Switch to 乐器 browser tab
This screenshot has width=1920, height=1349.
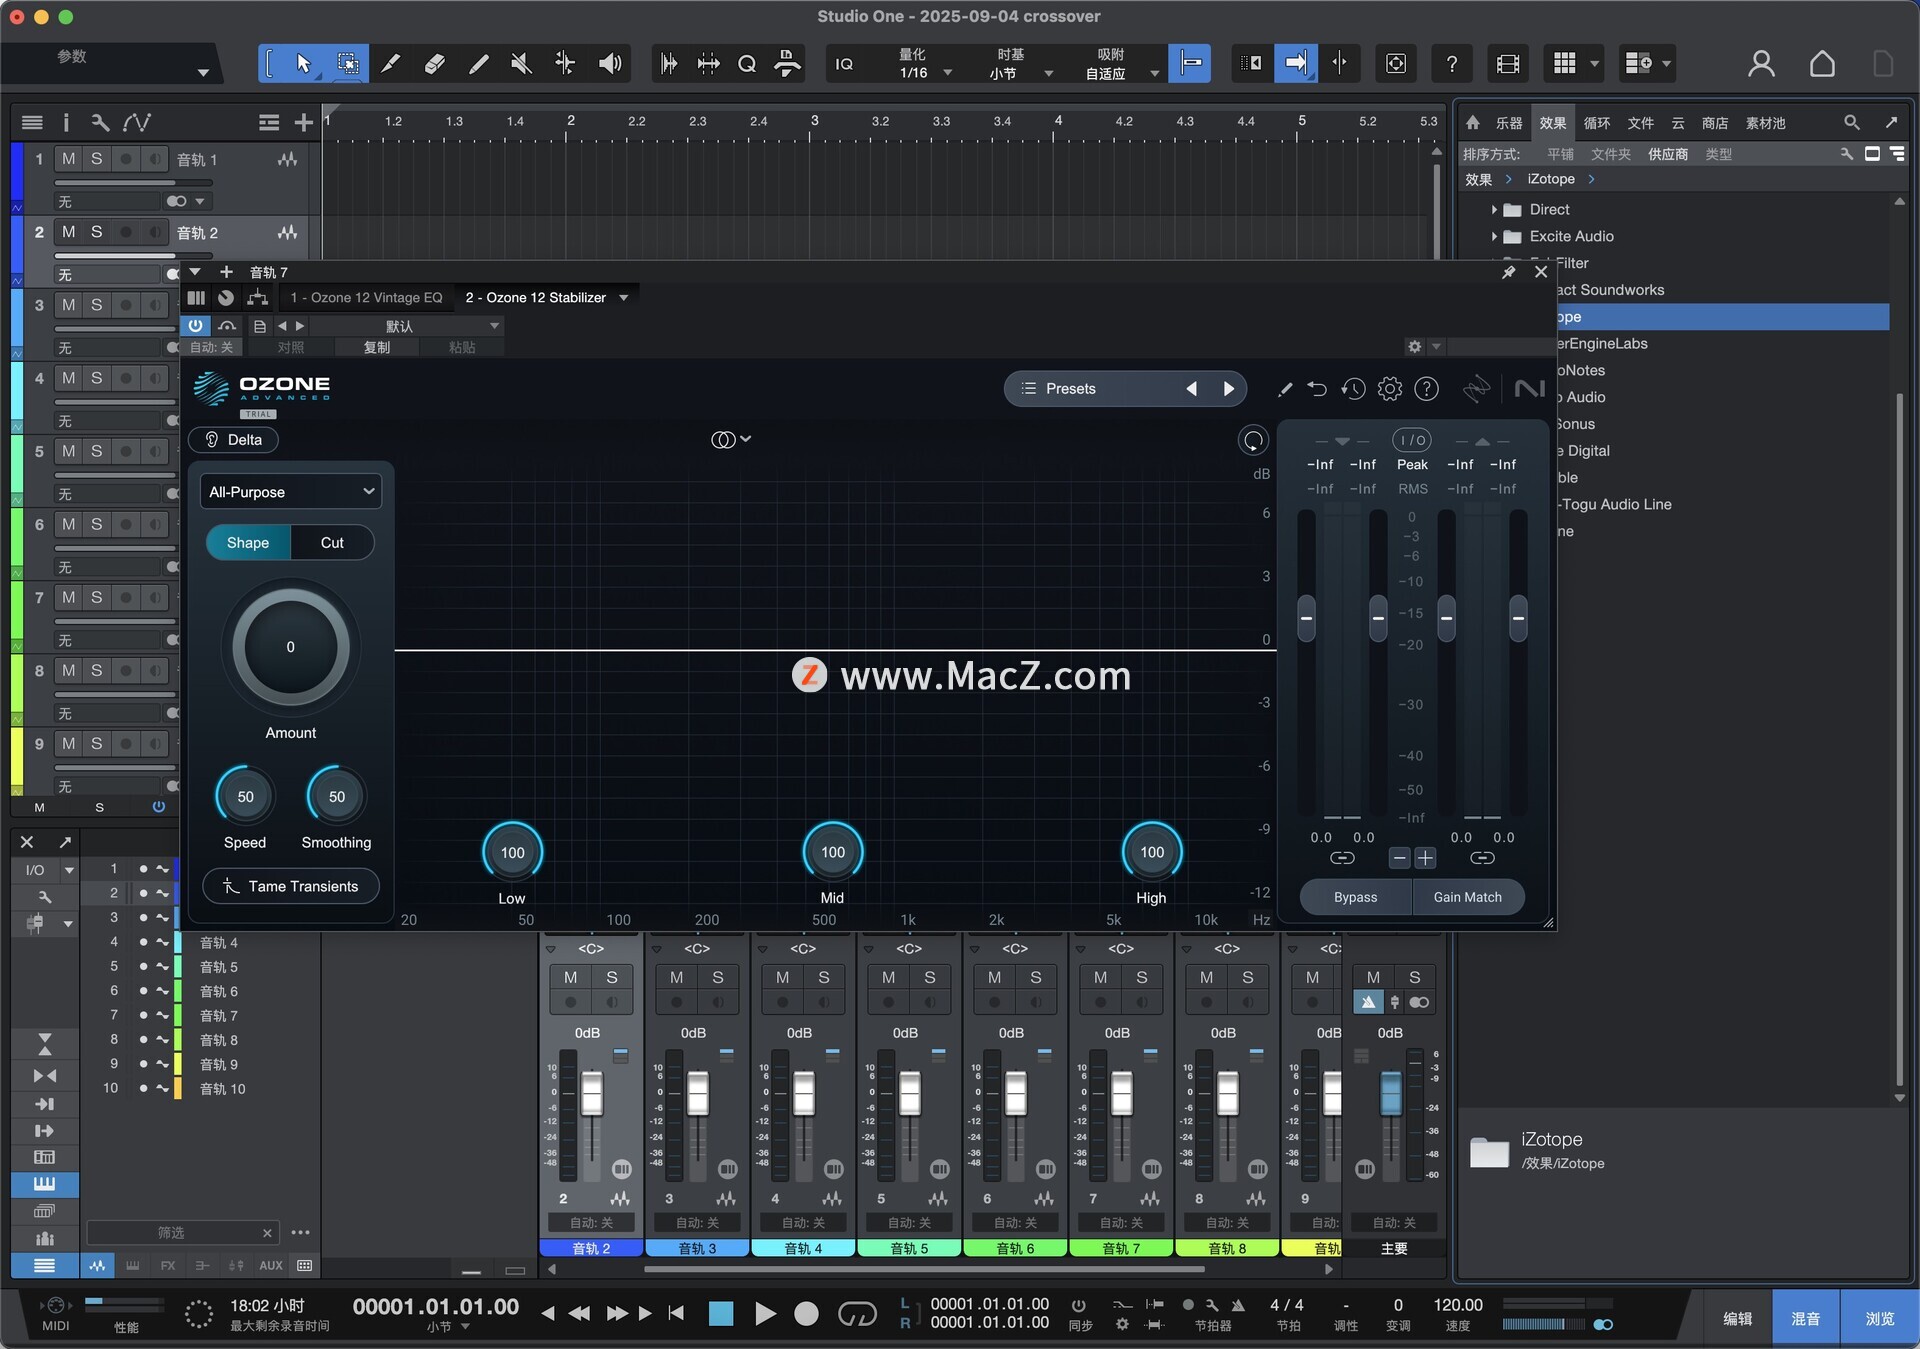tap(1509, 123)
